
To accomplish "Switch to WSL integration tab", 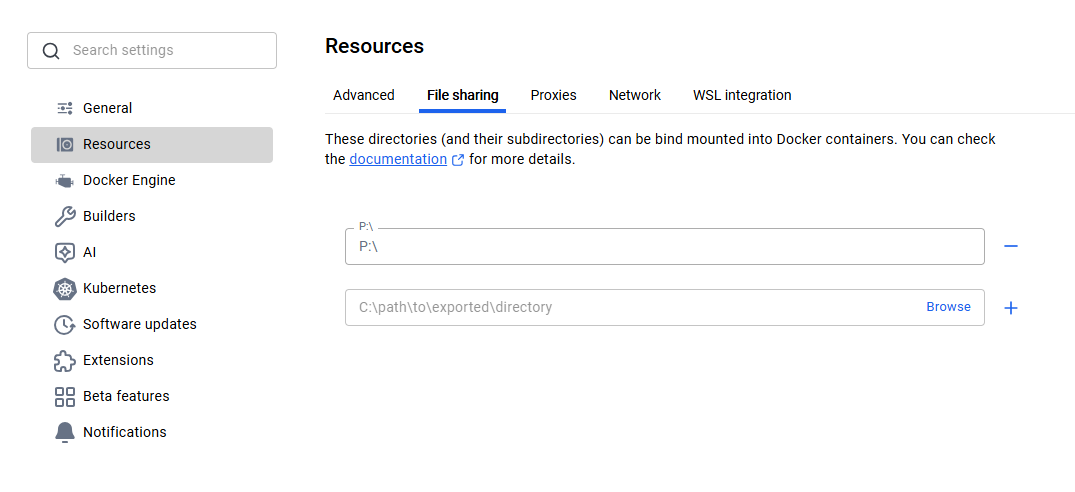I will (742, 95).
